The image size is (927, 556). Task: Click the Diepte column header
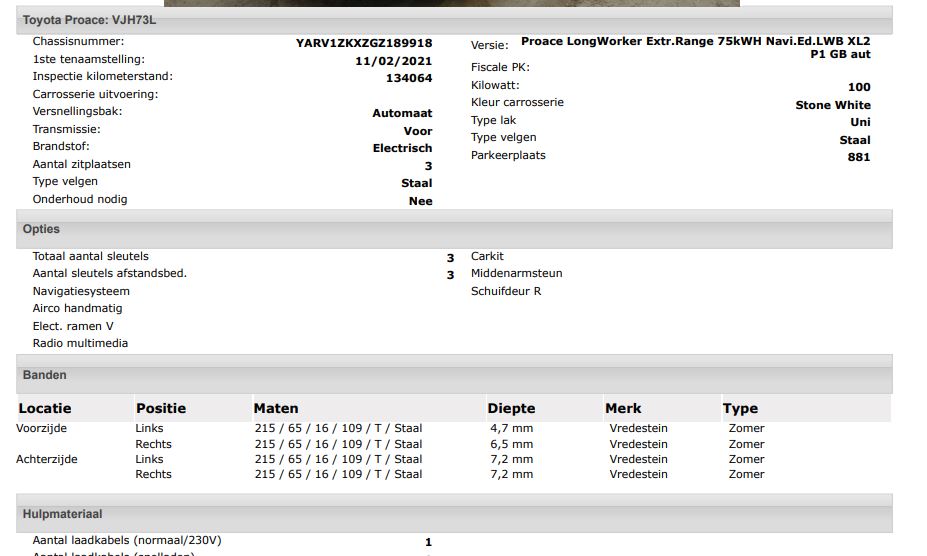tap(511, 408)
